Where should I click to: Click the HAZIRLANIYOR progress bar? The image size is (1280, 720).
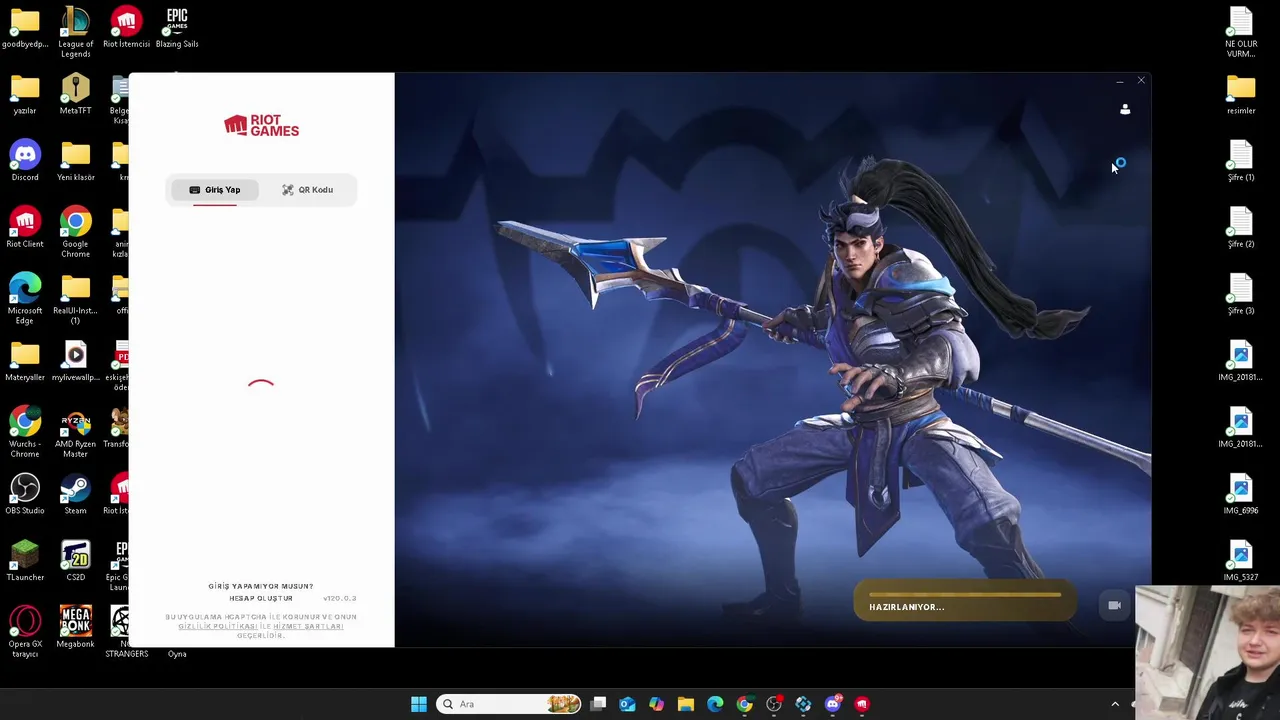pyautogui.click(x=964, y=602)
